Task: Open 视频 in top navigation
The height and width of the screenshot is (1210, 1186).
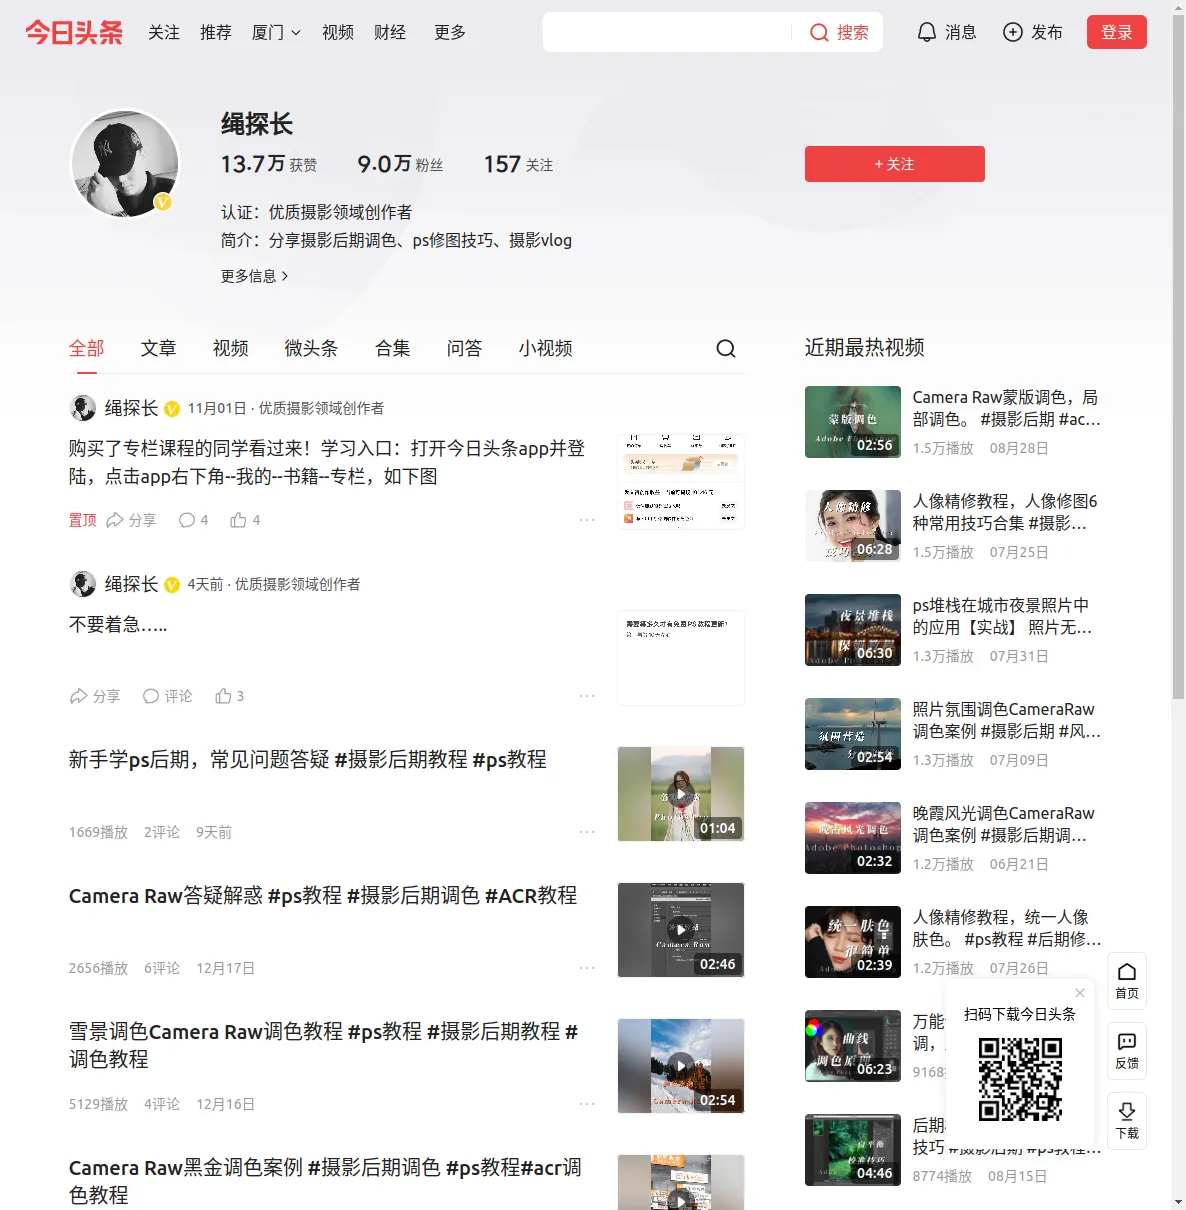Action: (x=338, y=32)
